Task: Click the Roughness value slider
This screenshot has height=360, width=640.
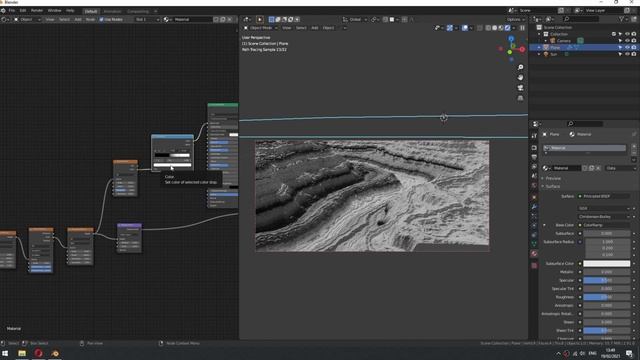Action: [607, 297]
